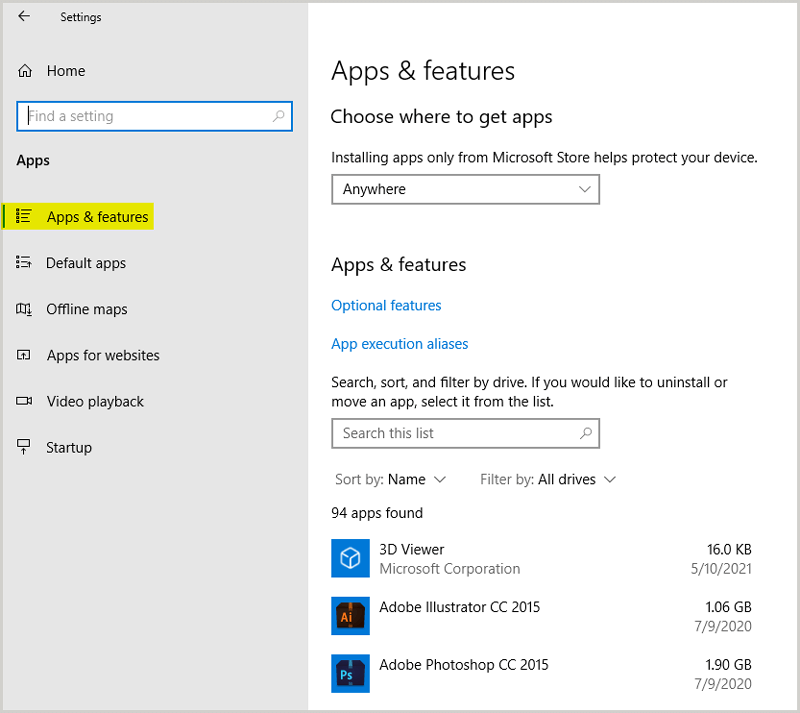Click the Search this list field

(455, 433)
